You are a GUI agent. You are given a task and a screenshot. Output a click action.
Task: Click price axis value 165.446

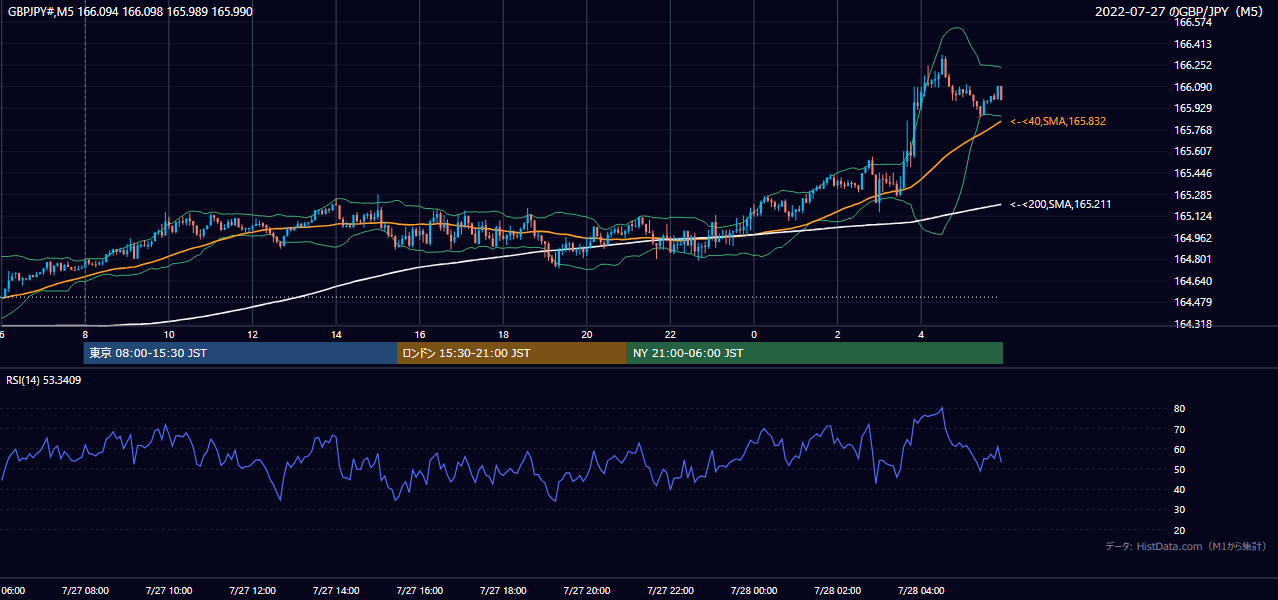pos(1192,173)
